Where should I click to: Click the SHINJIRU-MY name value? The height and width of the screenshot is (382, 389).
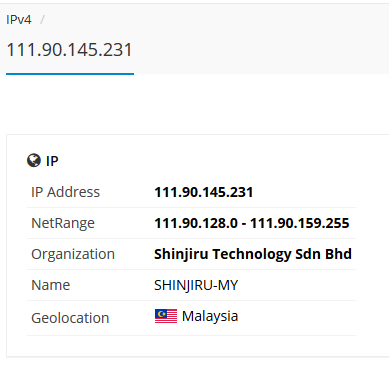tap(196, 285)
